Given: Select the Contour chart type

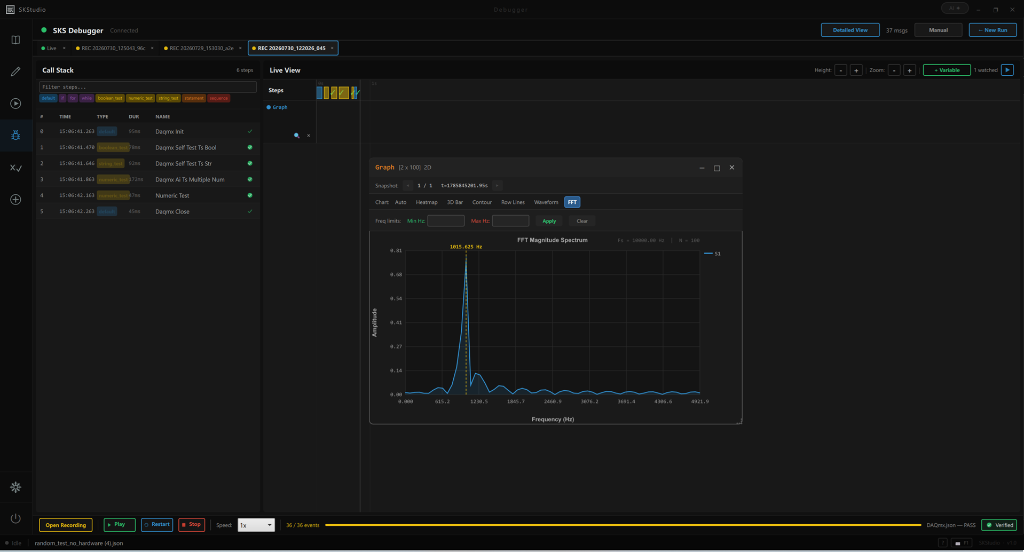Looking at the screenshot, I should pos(482,203).
